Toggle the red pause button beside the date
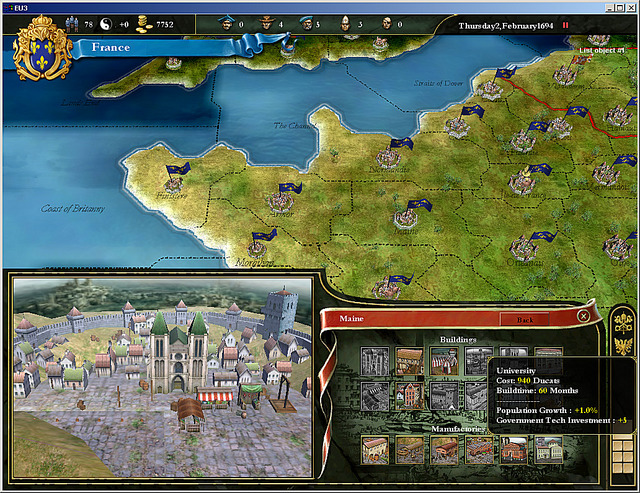Viewport: 640px width, 493px height. (565, 24)
